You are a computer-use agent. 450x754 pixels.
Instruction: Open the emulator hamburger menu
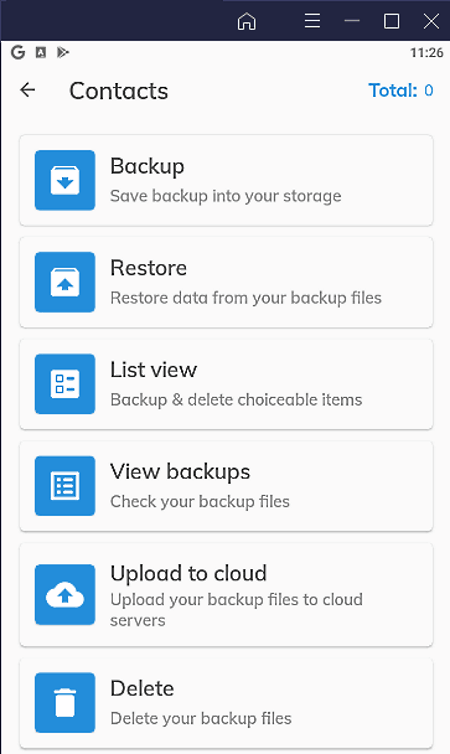[312, 21]
